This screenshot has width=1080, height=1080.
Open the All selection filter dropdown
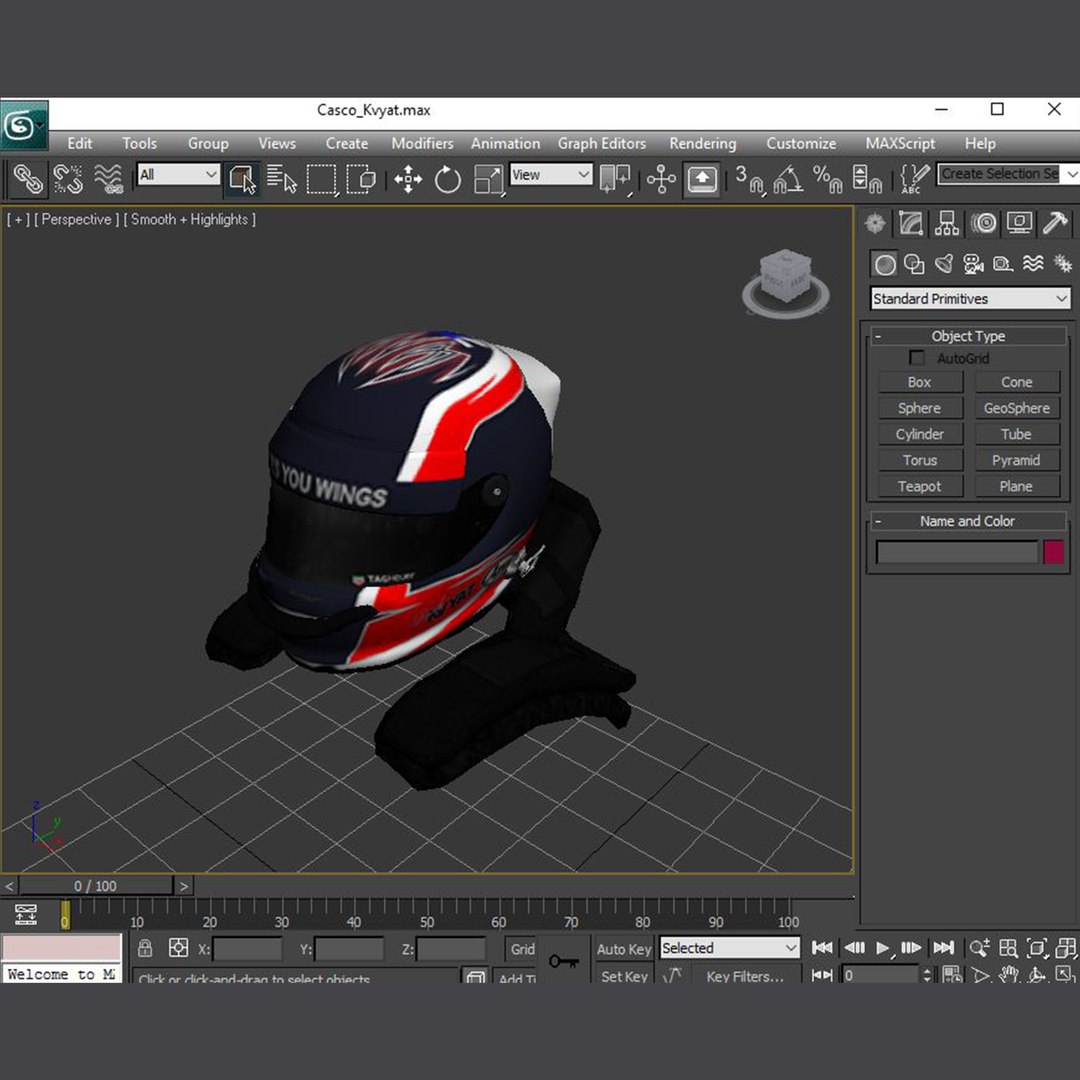point(178,174)
